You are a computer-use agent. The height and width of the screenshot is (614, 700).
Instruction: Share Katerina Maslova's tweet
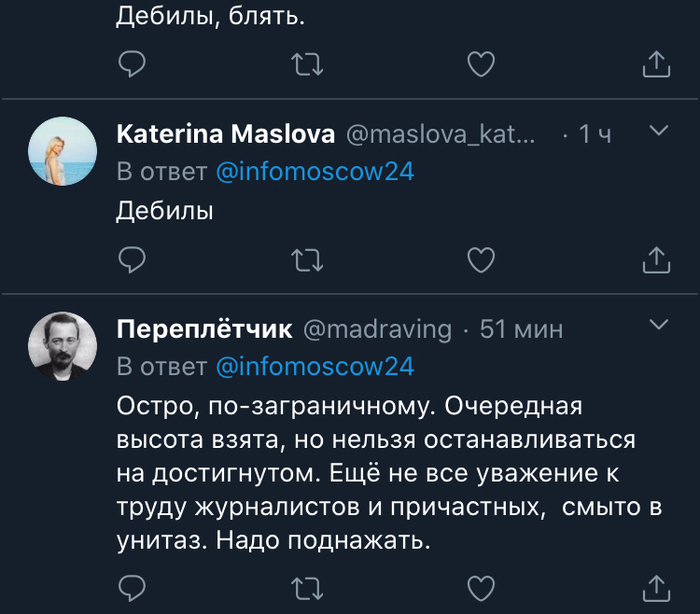653,260
